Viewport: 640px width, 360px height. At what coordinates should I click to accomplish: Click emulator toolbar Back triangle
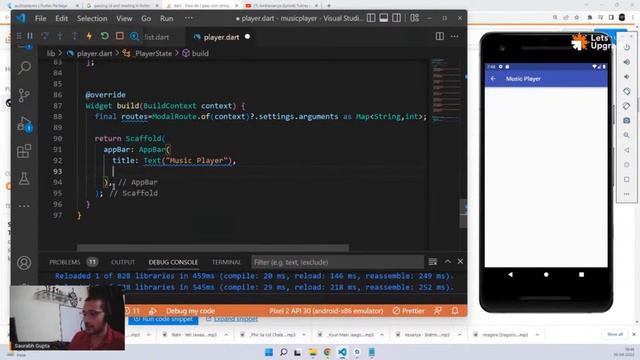point(627,150)
